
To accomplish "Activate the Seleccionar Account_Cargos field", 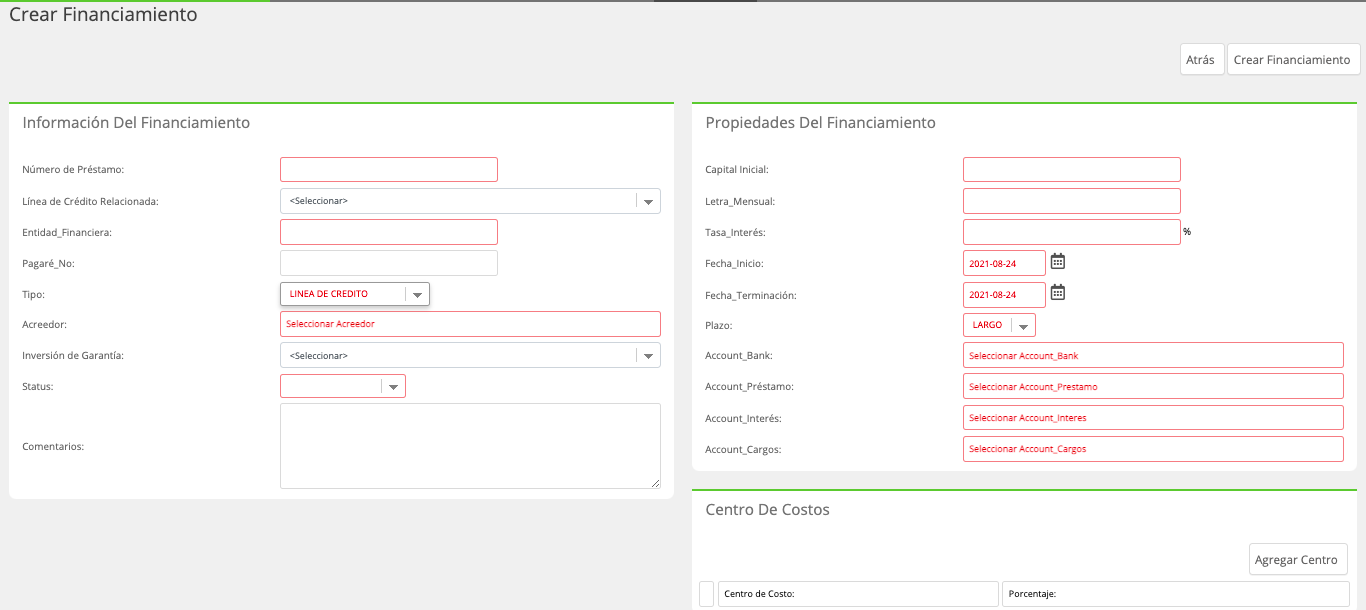I will coord(1153,449).
